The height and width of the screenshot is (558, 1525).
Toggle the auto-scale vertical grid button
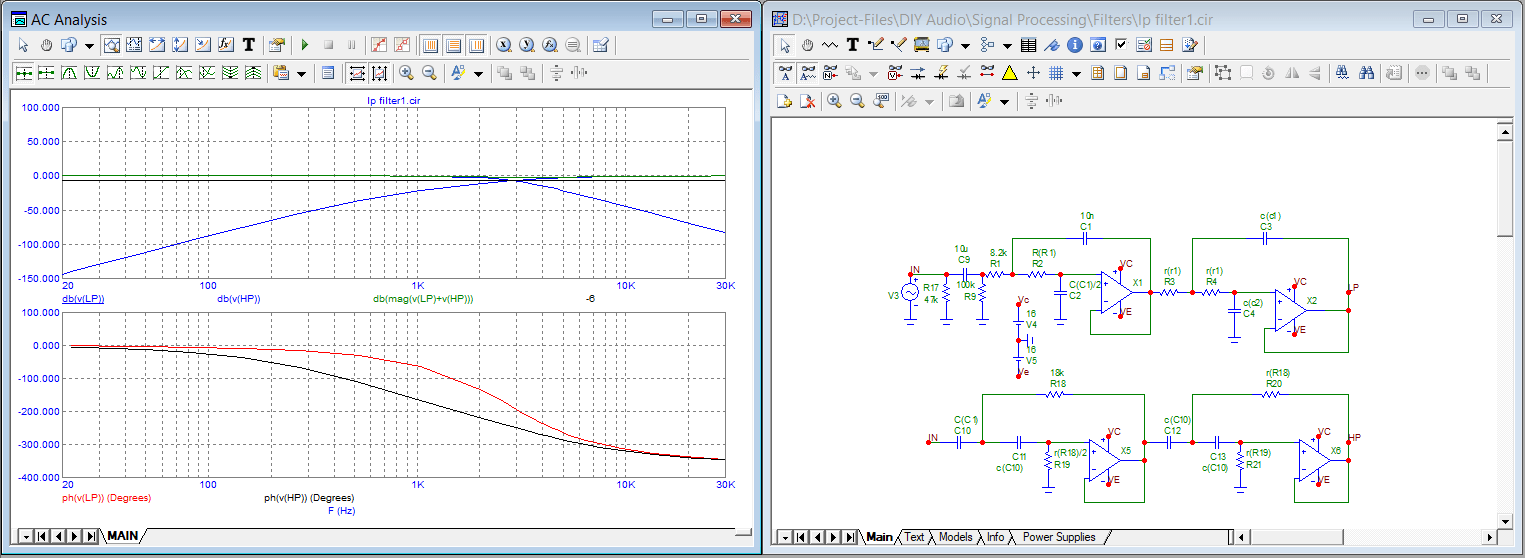(x=381, y=73)
